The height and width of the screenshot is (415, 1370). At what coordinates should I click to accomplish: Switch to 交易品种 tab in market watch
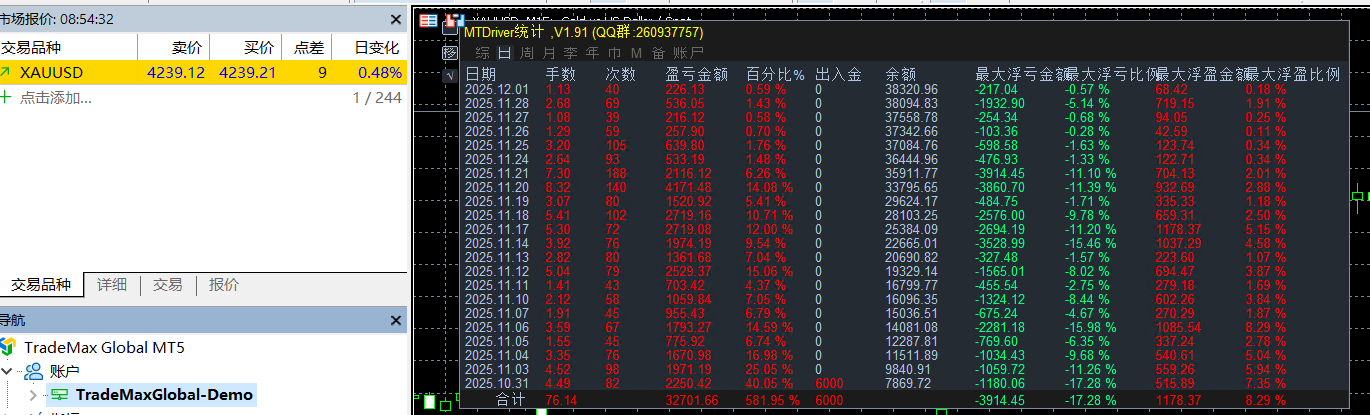pos(41,284)
